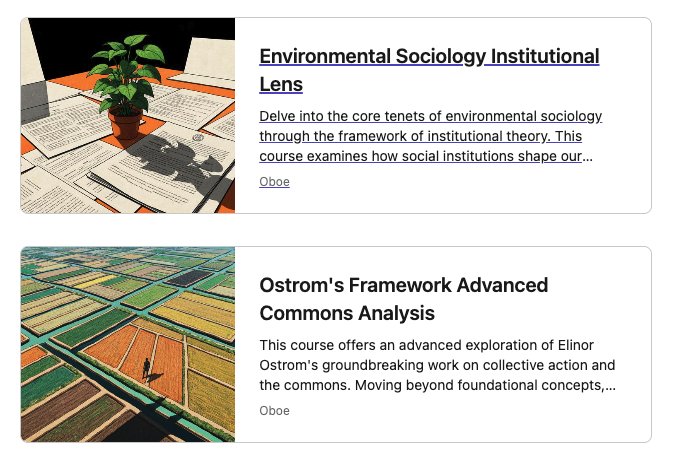The height and width of the screenshot is (465, 673).
Task: Click "the commons. Moving beyond foundational concepts" line
Action: [x=437, y=385]
